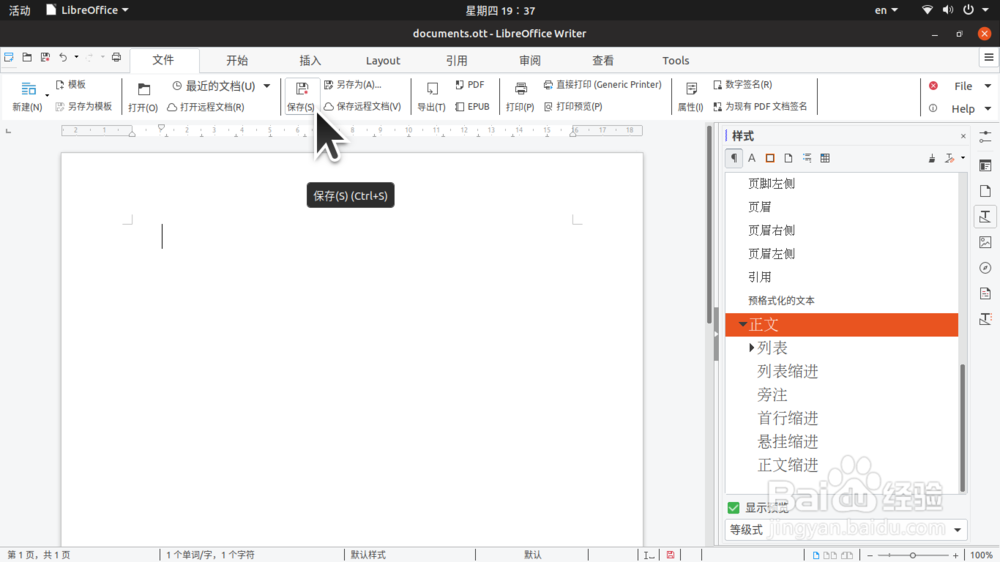Open Styles actions dropdown arrow
Image resolution: width=1000 pixels, height=562 pixels.
pyautogui.click(x=963, y=158)
